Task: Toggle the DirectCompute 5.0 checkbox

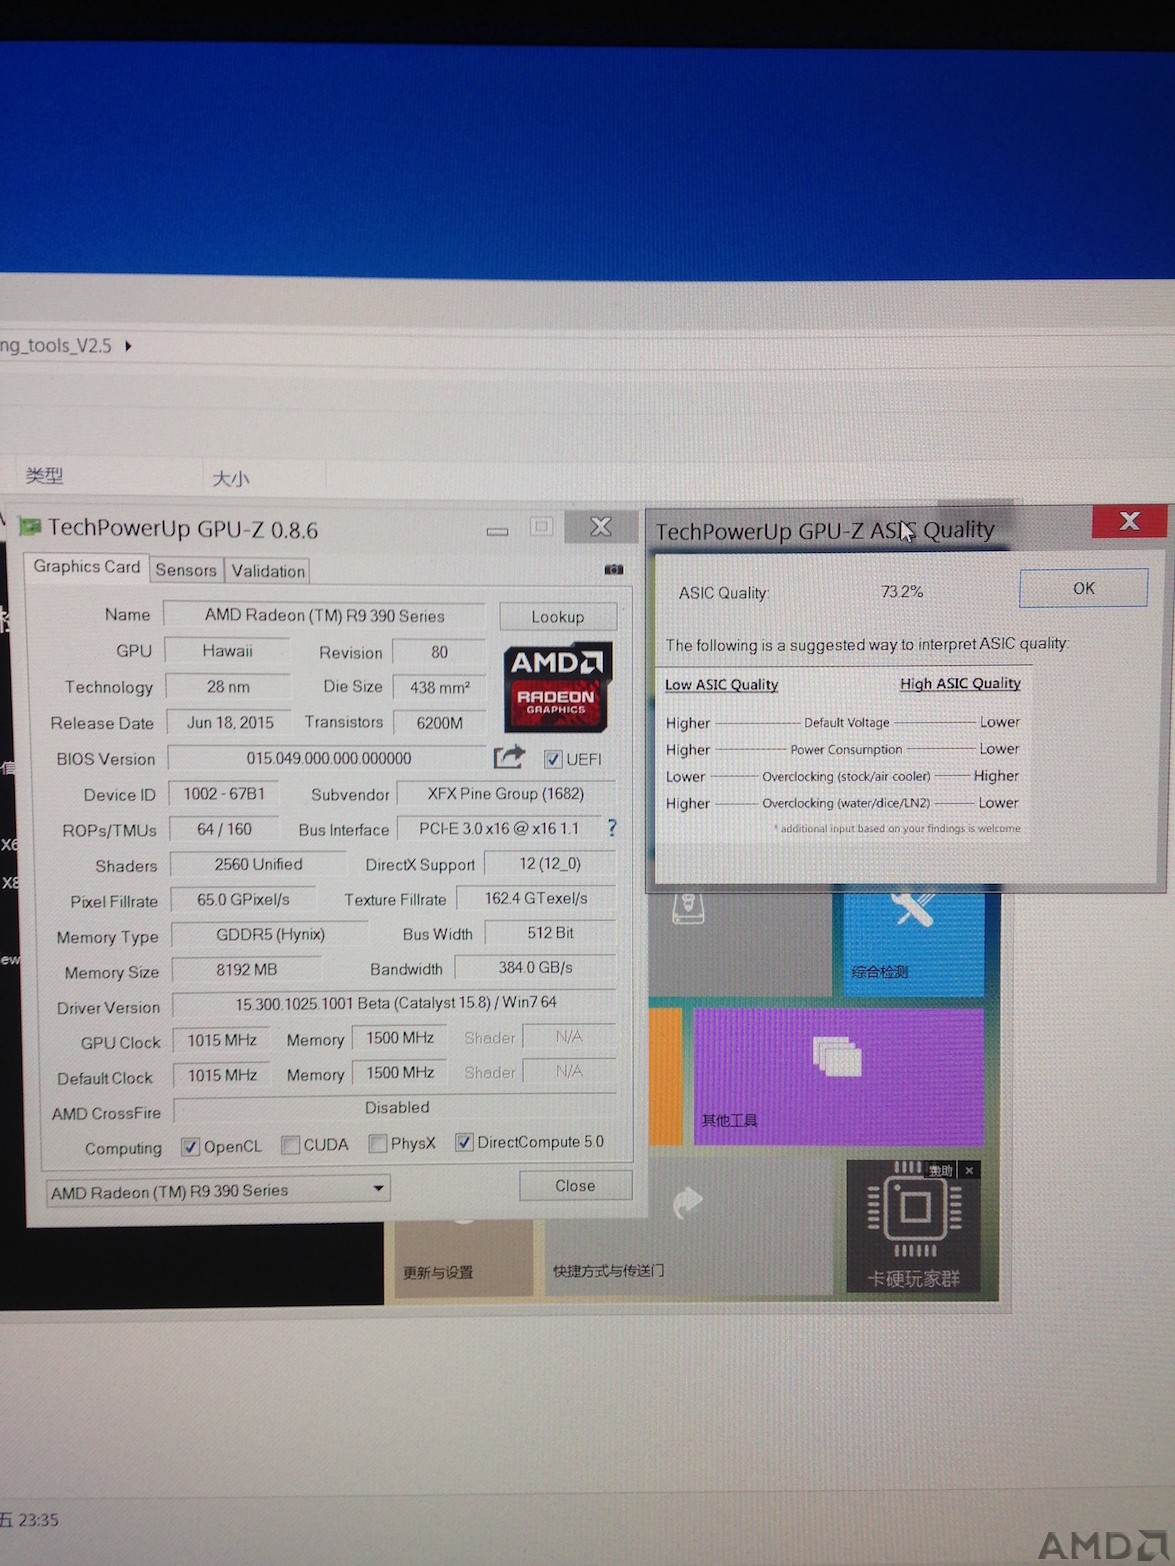Action: 464,1142
